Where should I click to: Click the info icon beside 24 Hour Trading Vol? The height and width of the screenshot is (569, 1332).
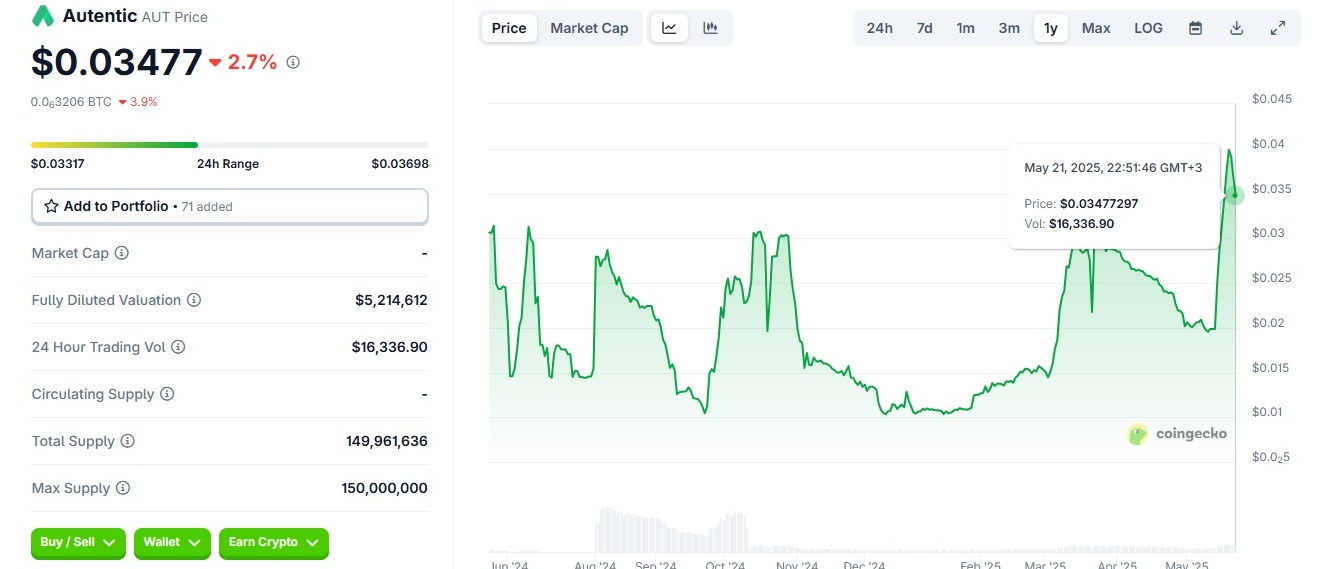tap(178, 347)
